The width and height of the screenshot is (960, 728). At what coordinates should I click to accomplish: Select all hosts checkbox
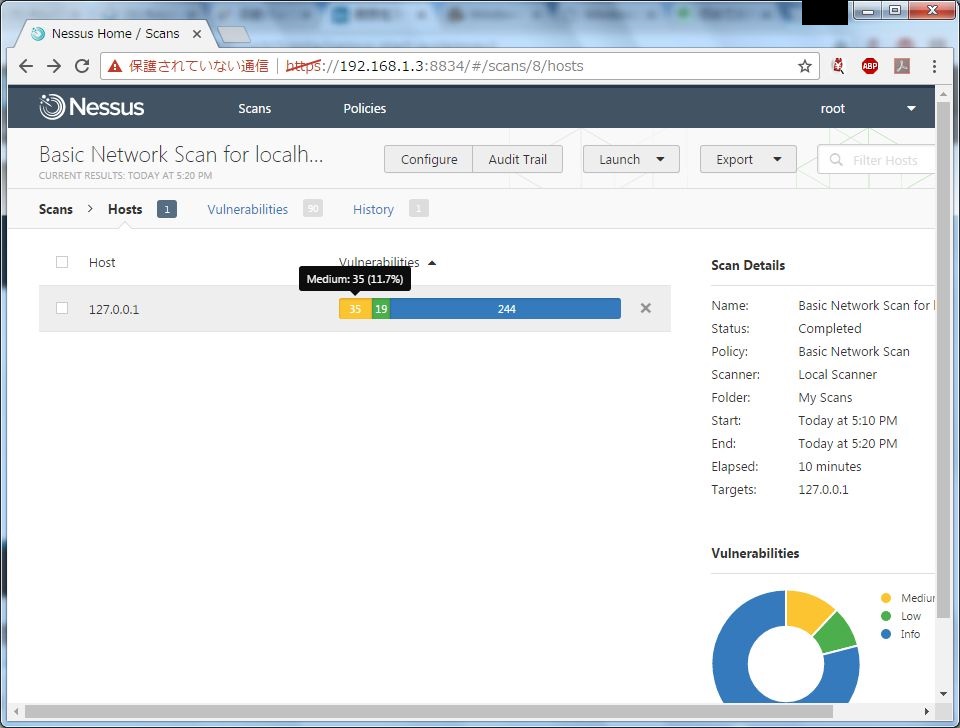62,262
